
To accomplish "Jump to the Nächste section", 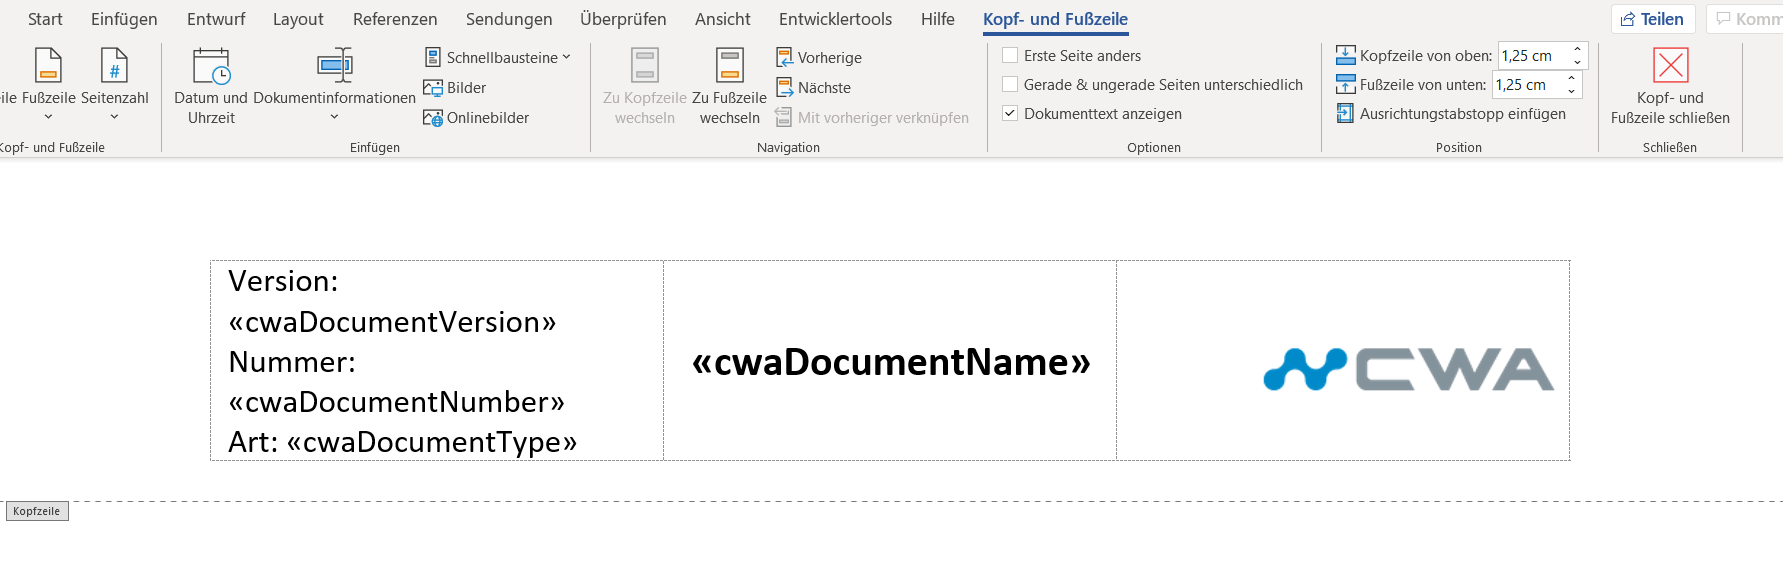I will pos(814,88).
